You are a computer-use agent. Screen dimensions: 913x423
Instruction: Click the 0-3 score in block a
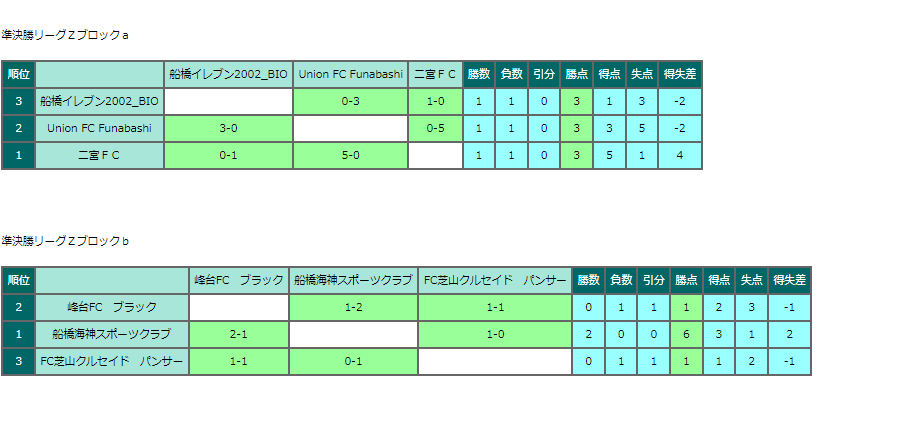[351, 101]
